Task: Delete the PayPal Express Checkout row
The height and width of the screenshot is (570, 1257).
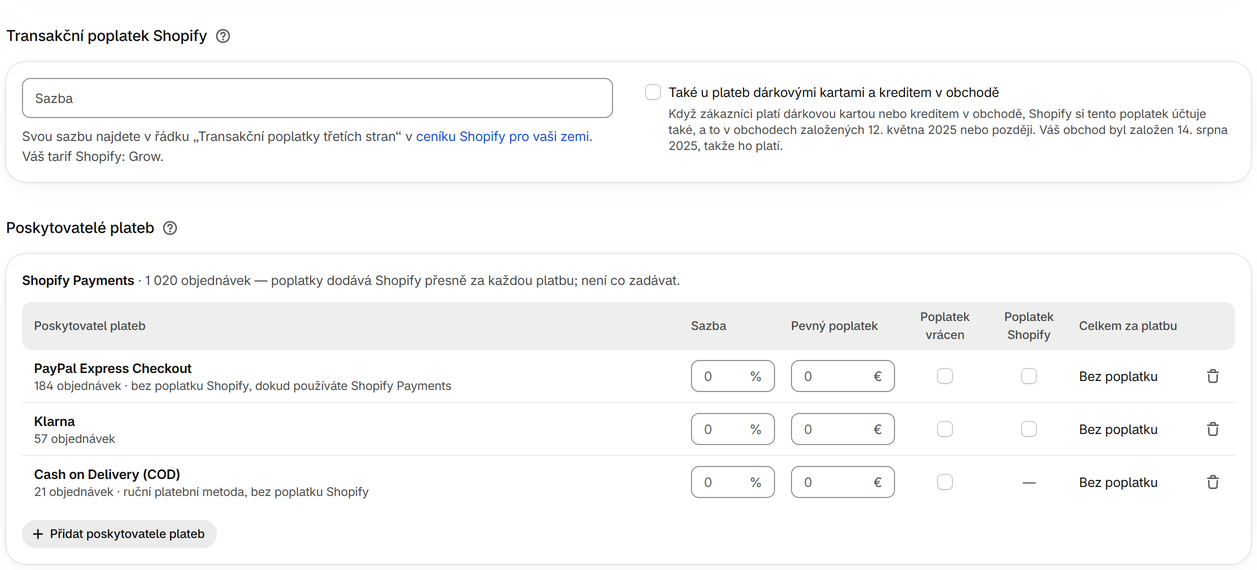Action: (1213, 376)
